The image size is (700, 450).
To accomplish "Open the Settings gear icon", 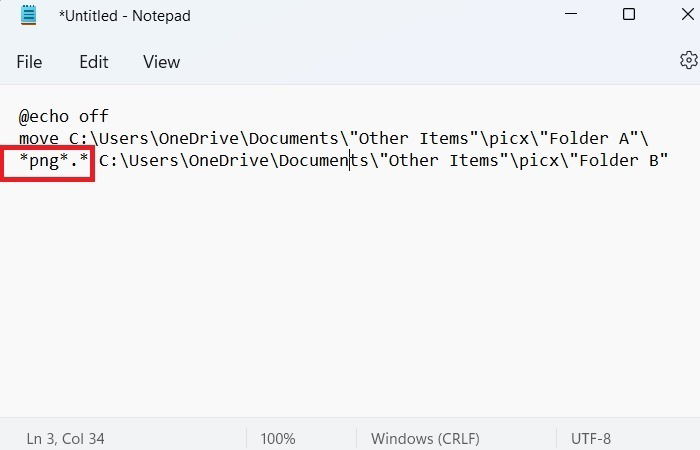I will 688,60.
